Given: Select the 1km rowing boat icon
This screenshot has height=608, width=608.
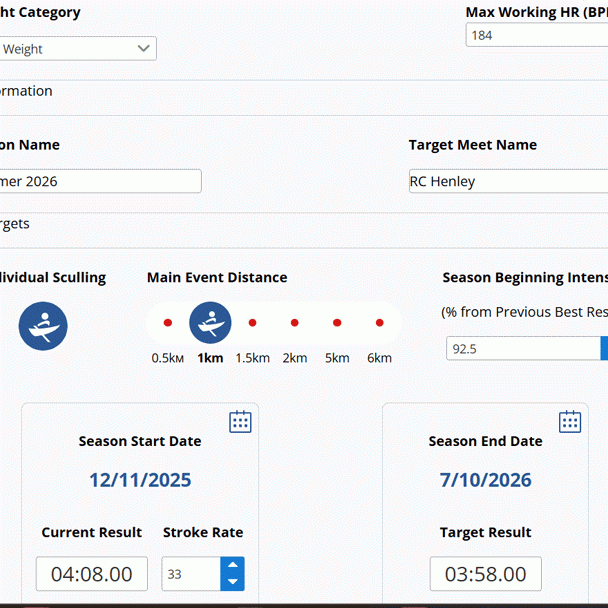Looking at the screenshot, I should pyautogui.click(x=210, y=323).
